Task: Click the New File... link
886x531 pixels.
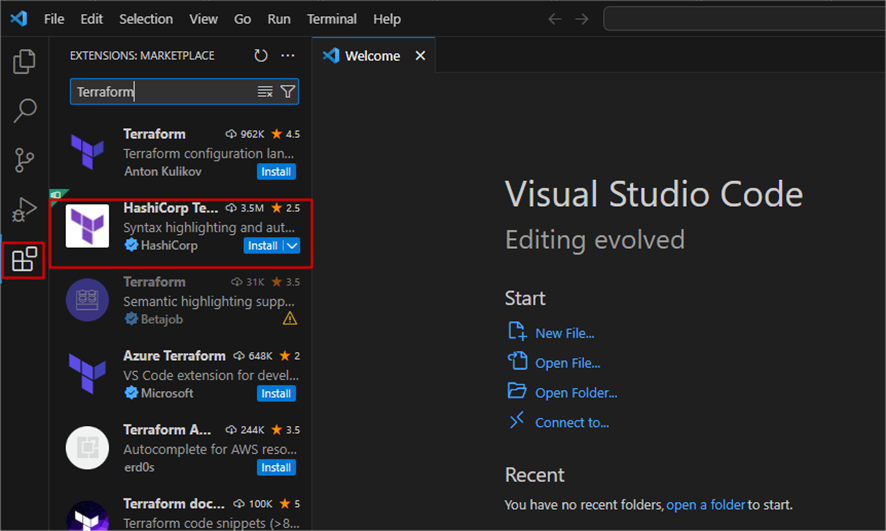Action: click(x=564, y=333)
